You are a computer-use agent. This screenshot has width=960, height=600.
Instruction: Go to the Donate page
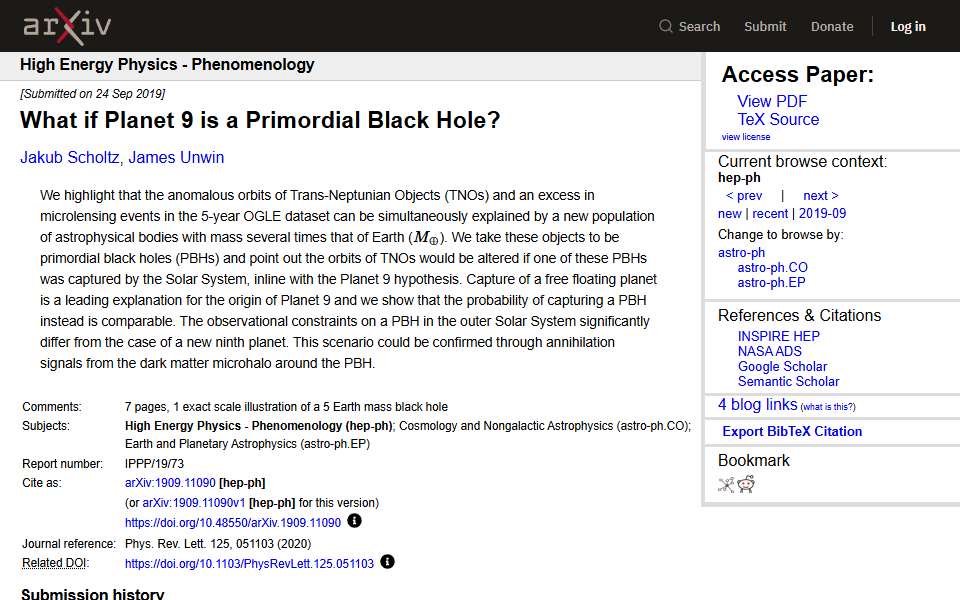tap(832, 26)
